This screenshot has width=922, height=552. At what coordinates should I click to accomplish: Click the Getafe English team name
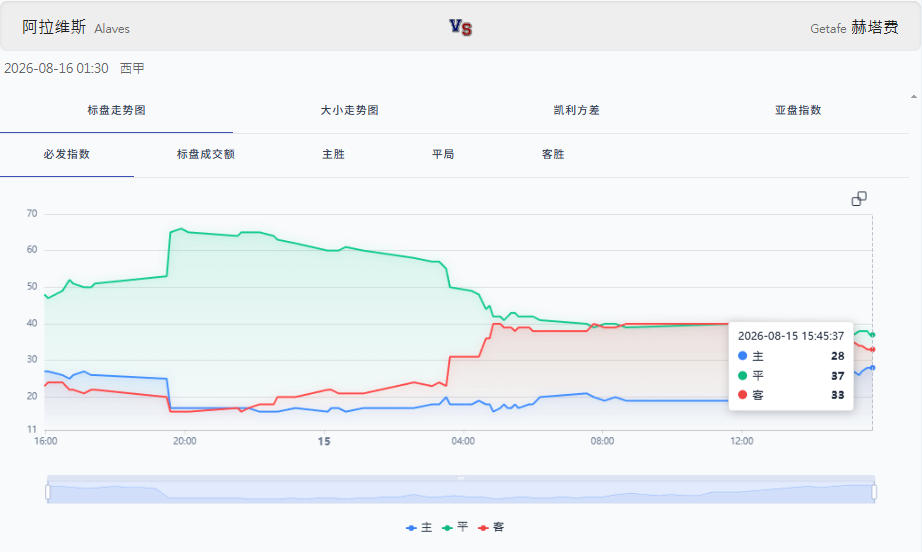(828, 29)
